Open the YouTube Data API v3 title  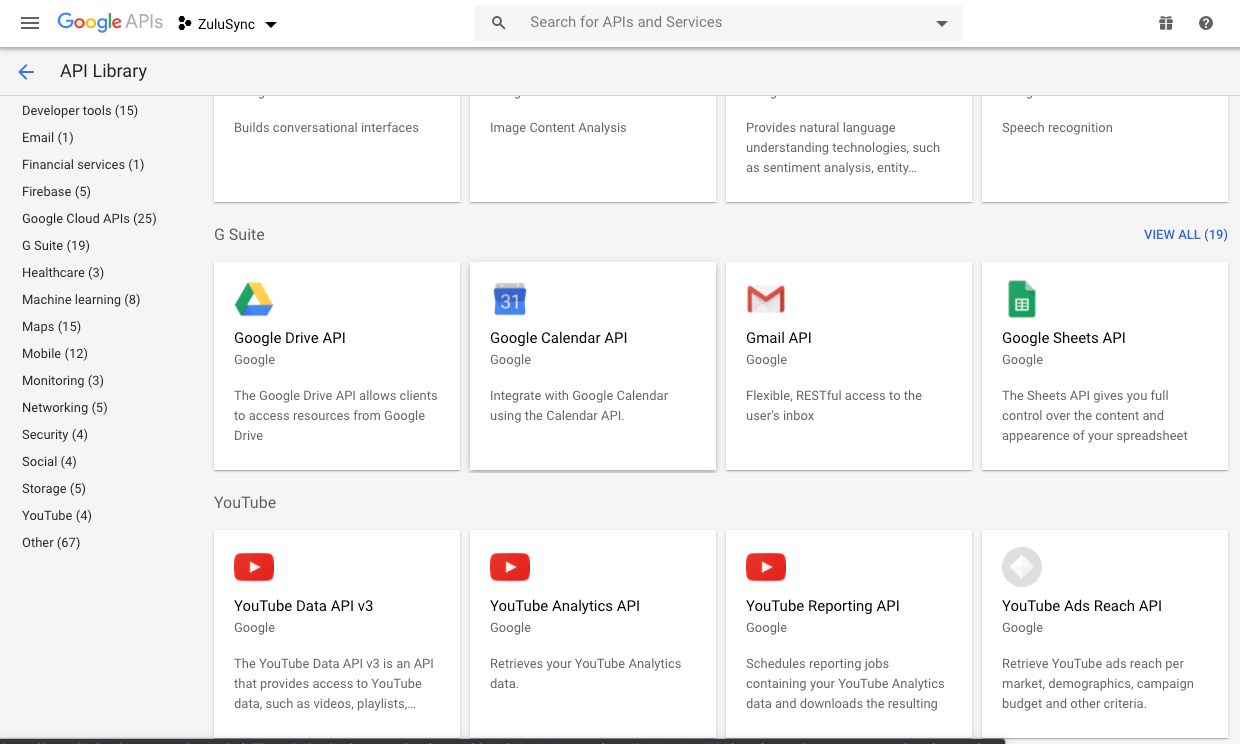(x=304, y=606)
